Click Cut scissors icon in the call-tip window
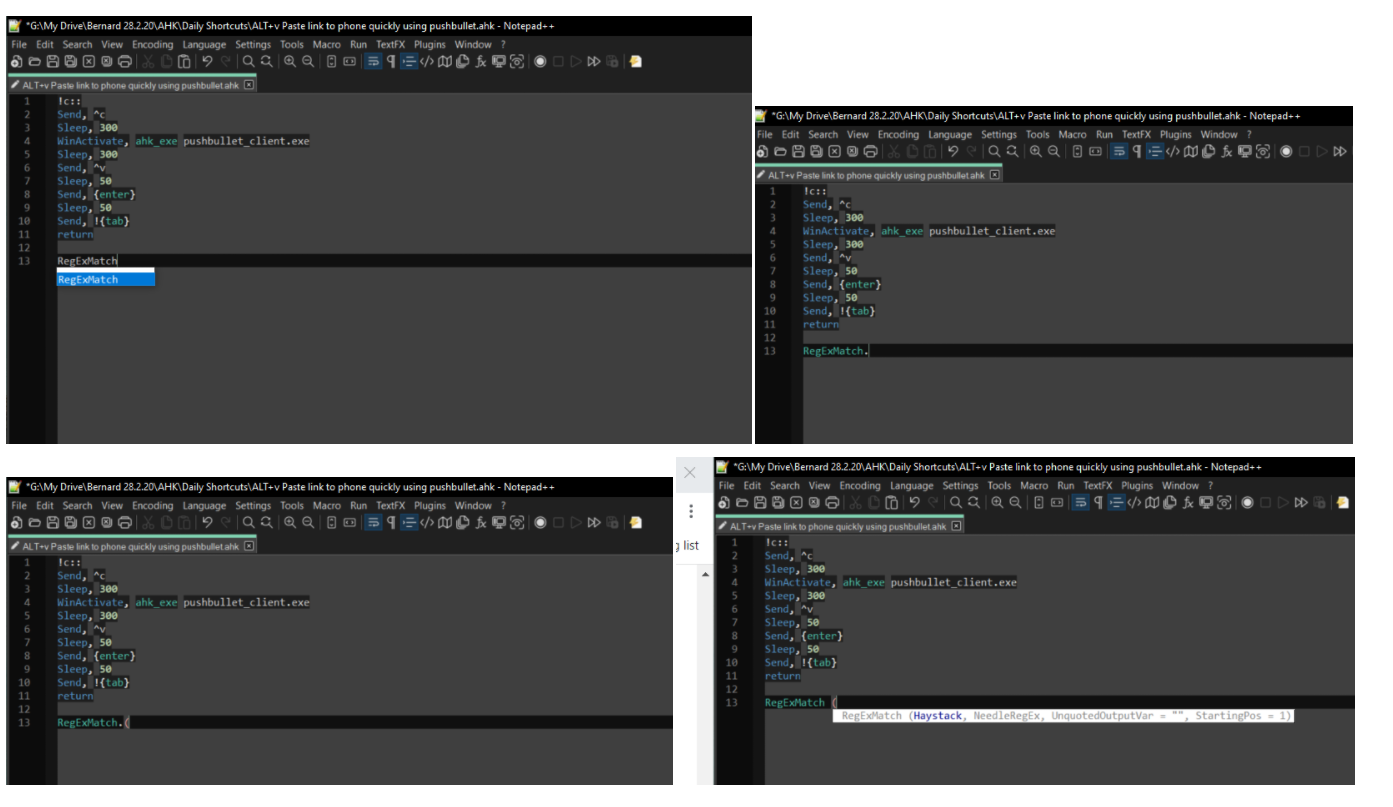 click(856, 502)
